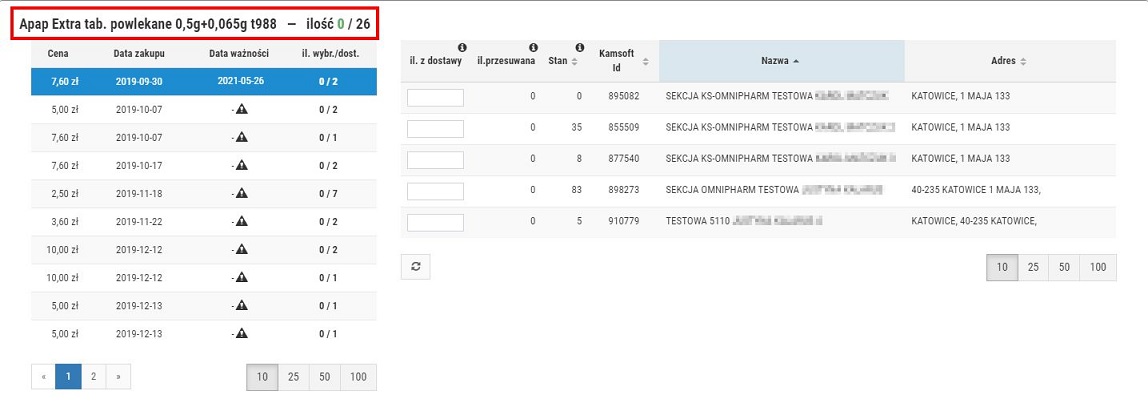Sort by Kamsoft Id column arrows
This screenshot has height=411, width=1148.
(645, 62)
